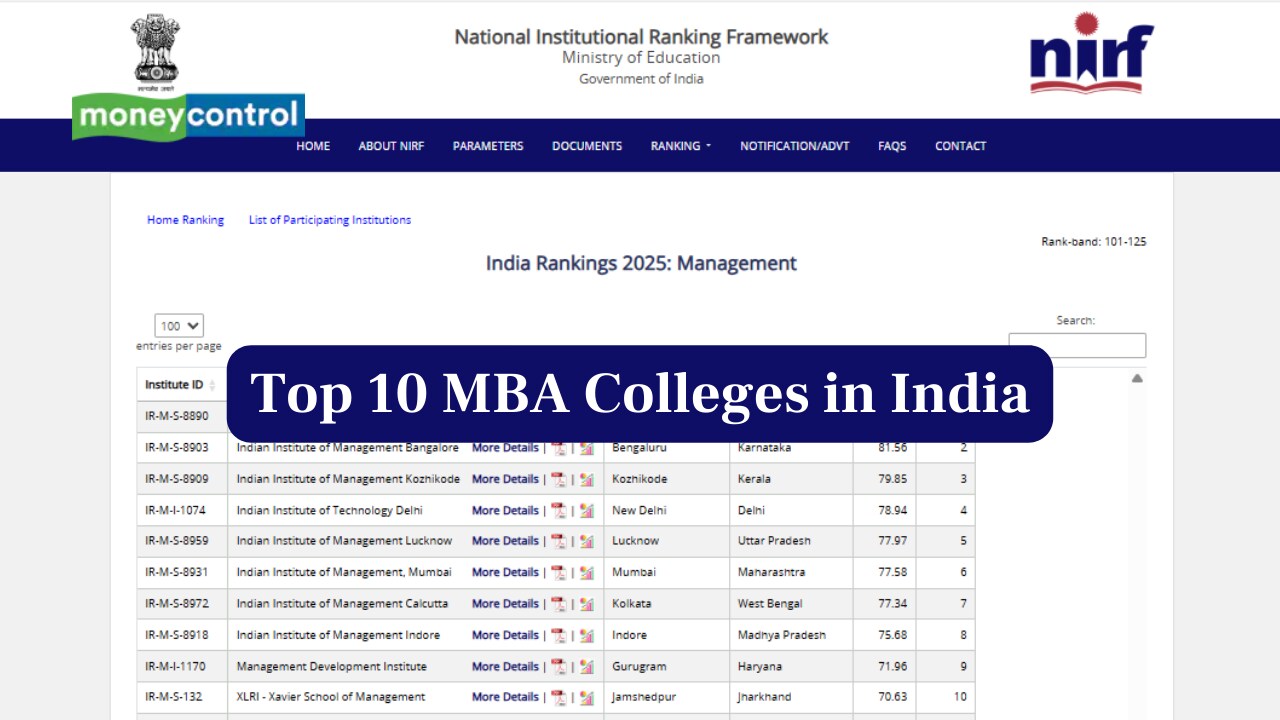Open FAQS menu item
Image resolution: width=1280 pixels, height=720 pixels.
[892, 146]
